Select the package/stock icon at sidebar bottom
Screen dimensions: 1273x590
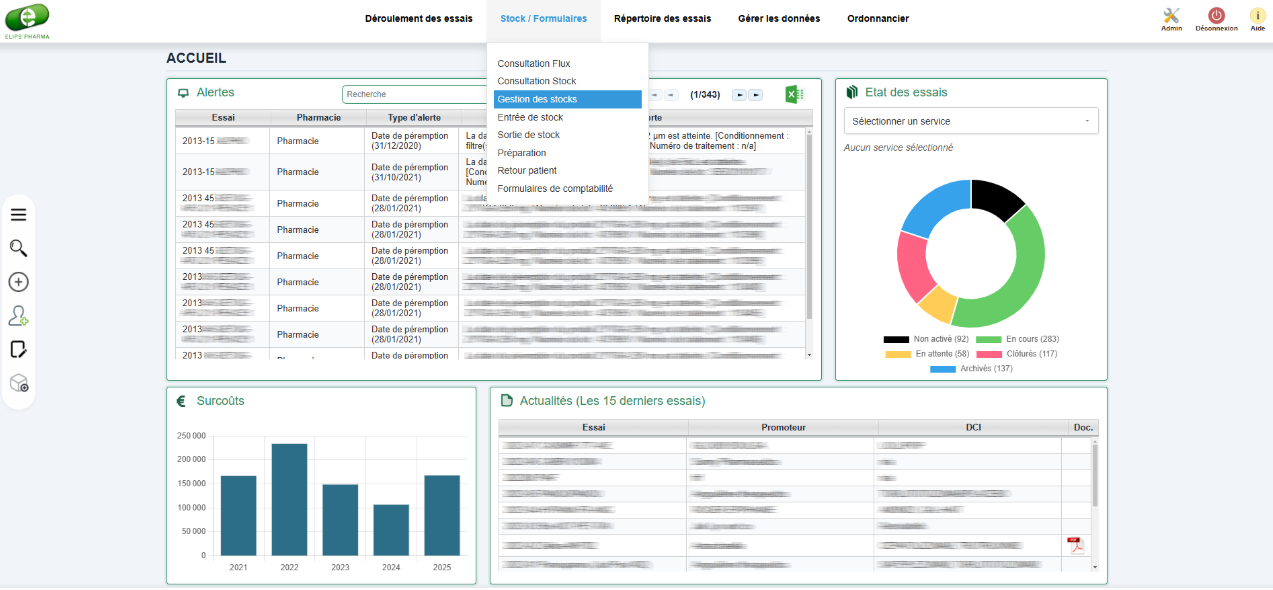(18, 383)
